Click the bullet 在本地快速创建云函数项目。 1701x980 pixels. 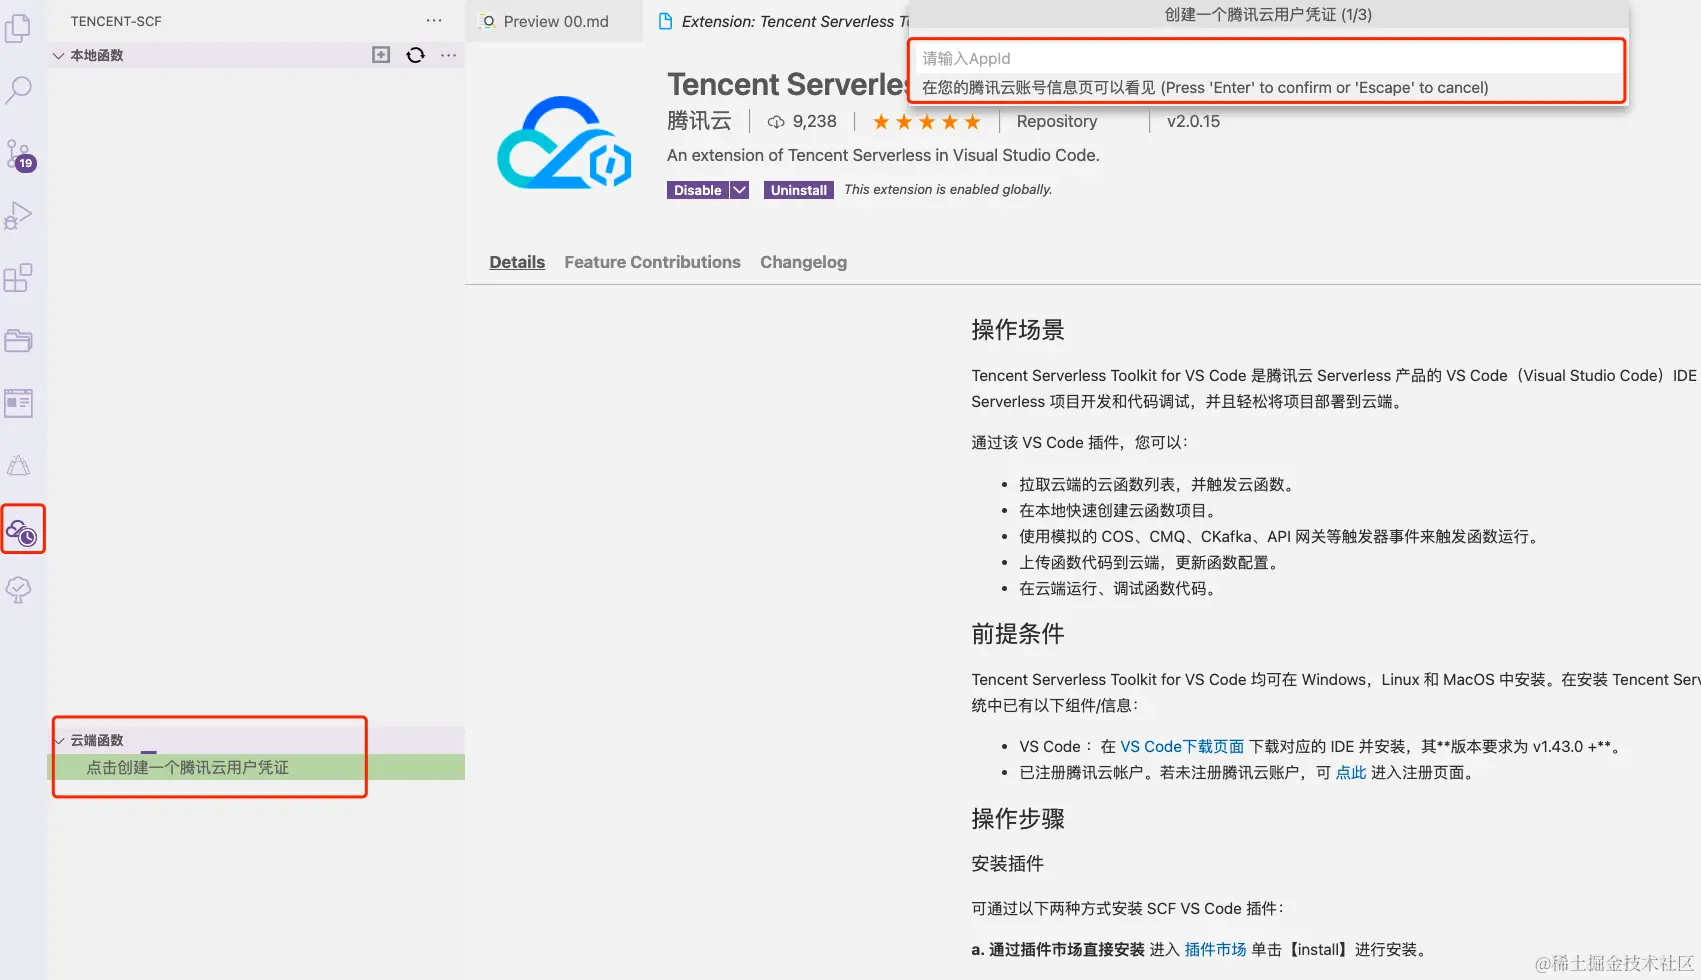tap(1120, 511)
